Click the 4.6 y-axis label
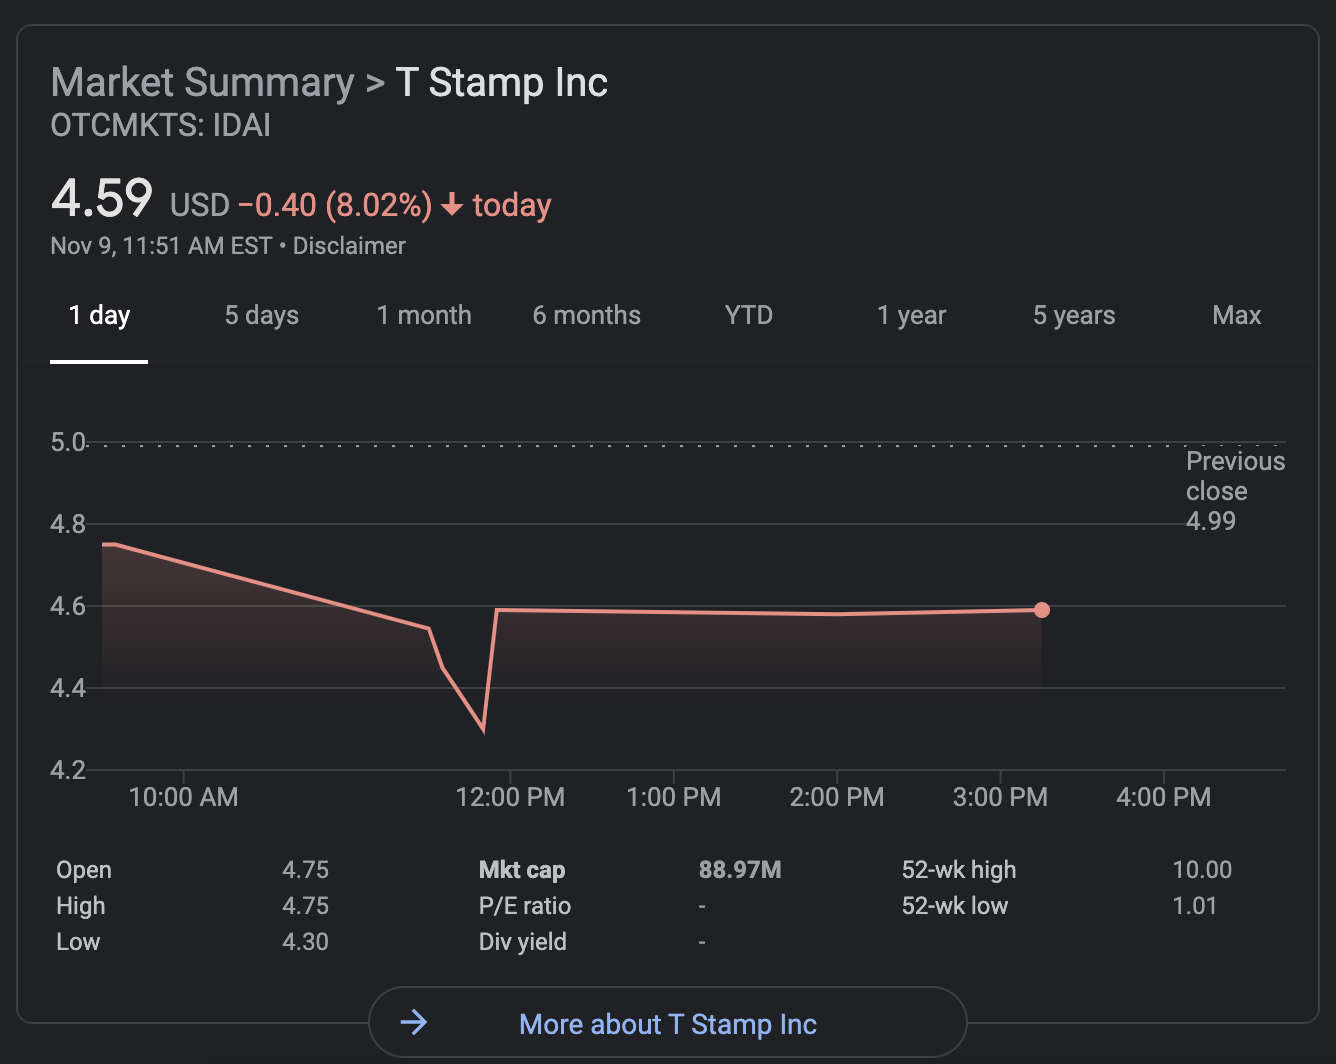Image resolution: width=1336 pixels, height=1064 pixels. pos(68,606)
